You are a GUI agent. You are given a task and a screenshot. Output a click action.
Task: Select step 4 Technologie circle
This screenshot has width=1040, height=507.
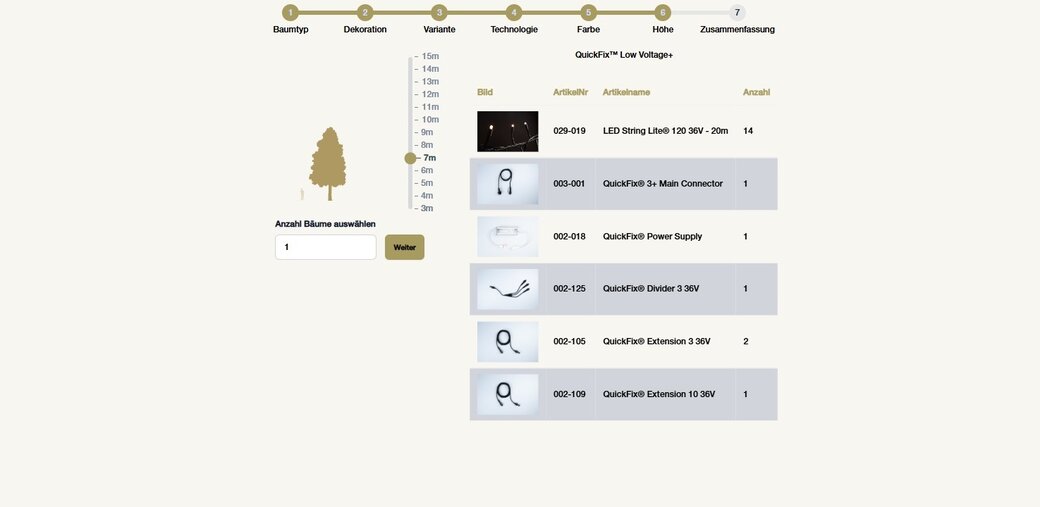tap(514, 13)
